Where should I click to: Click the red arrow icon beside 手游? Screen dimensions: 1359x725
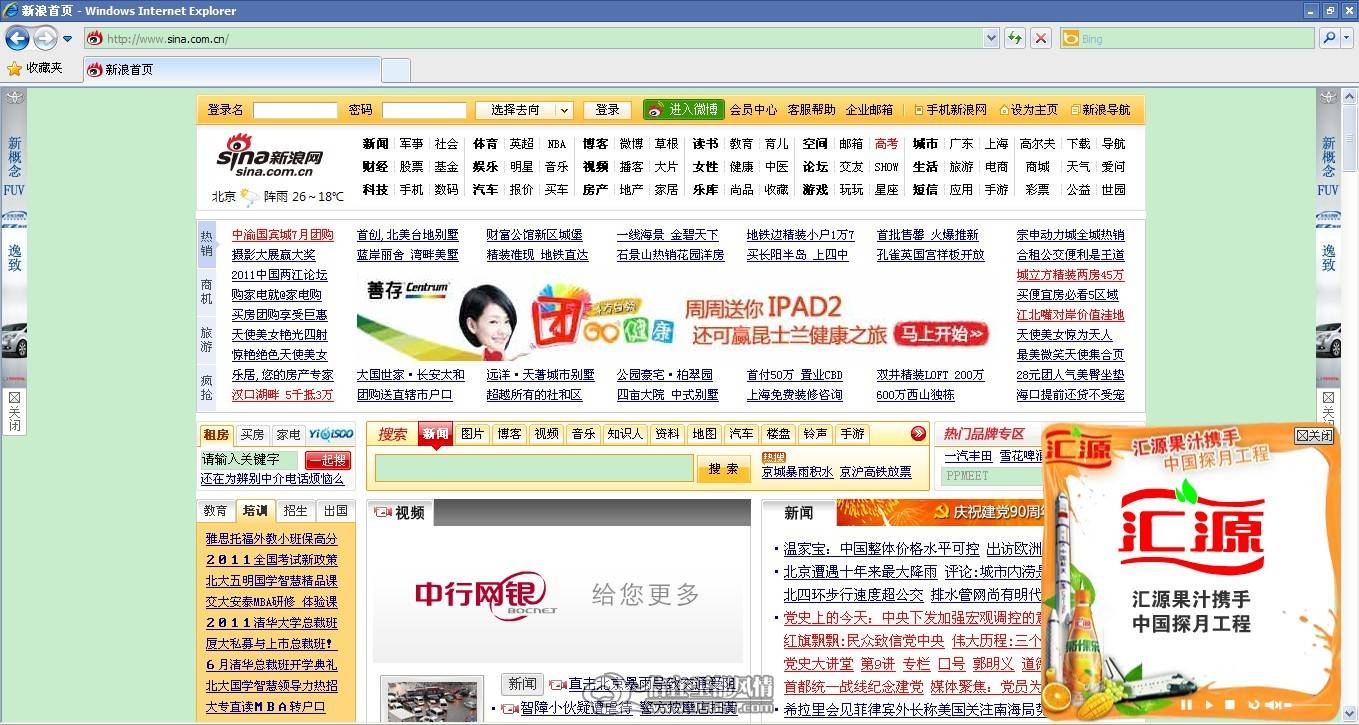[x=918, y=434]
